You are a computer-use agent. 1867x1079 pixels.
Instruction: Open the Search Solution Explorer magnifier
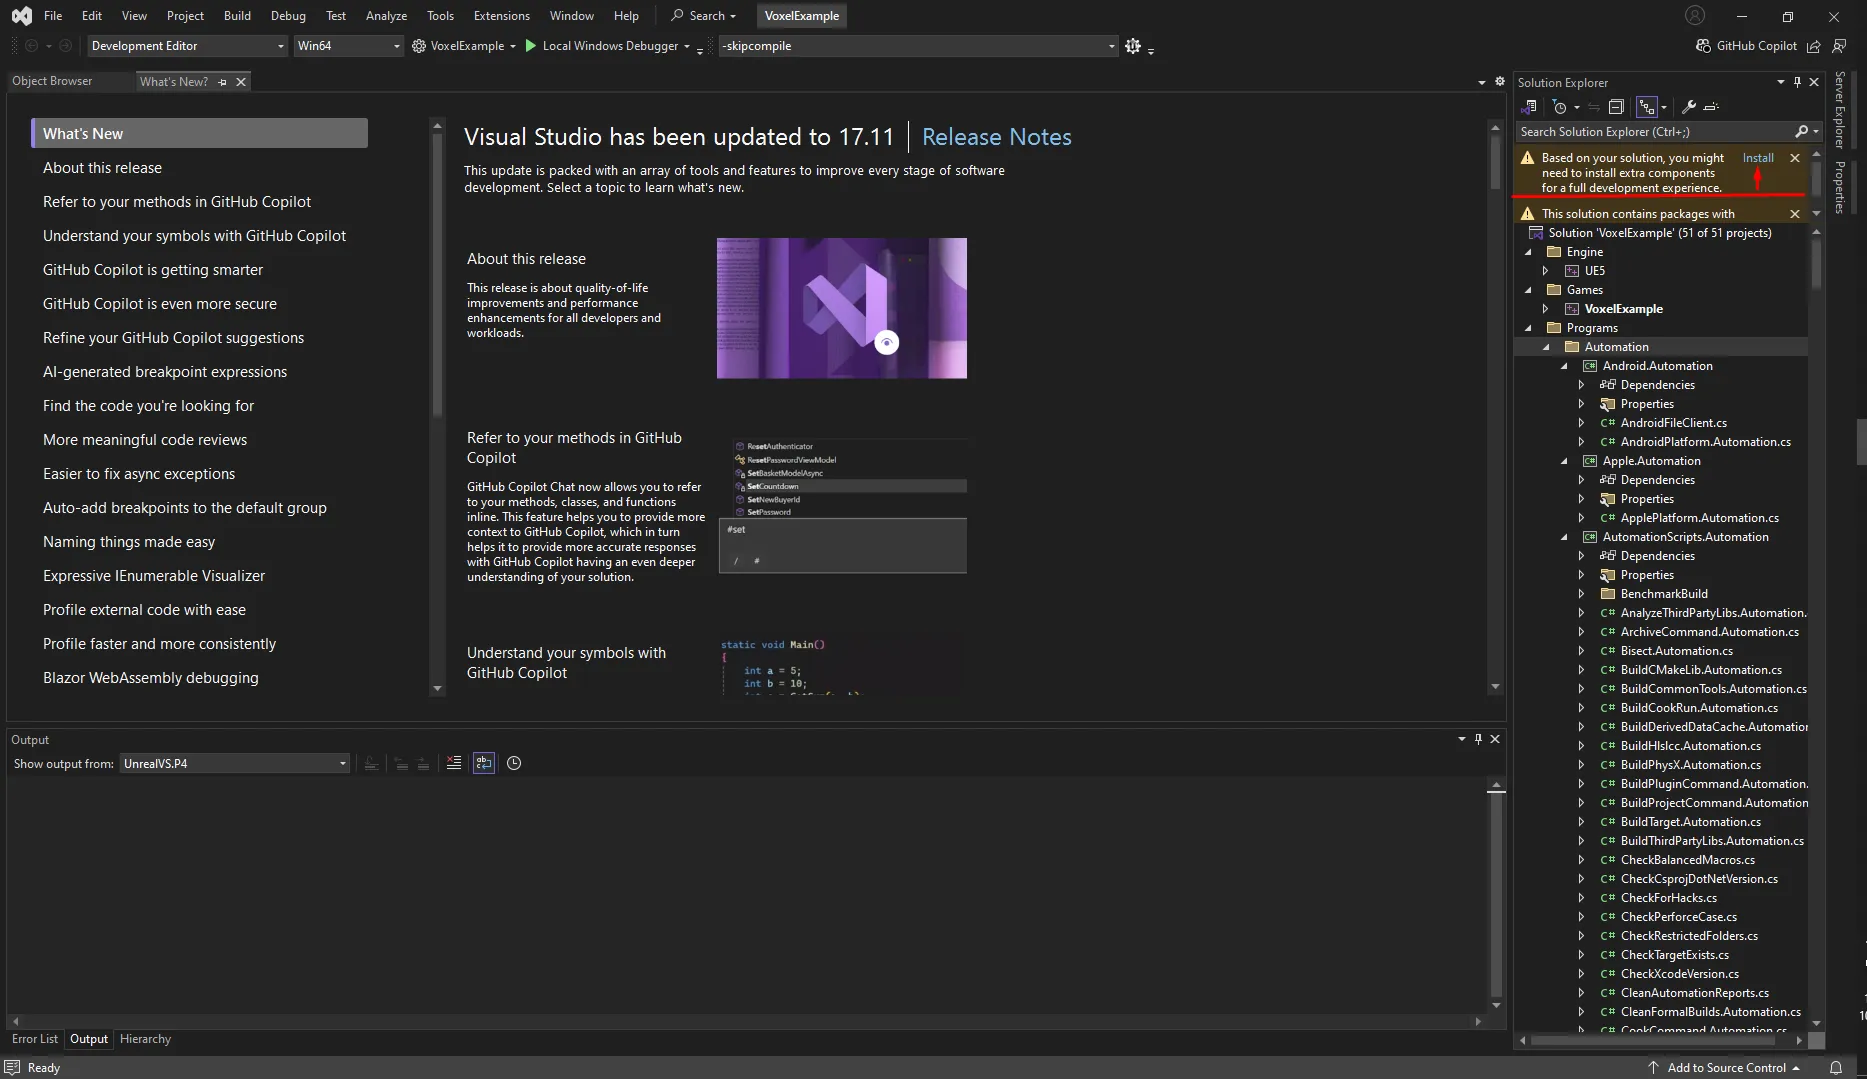(1801, 132)
